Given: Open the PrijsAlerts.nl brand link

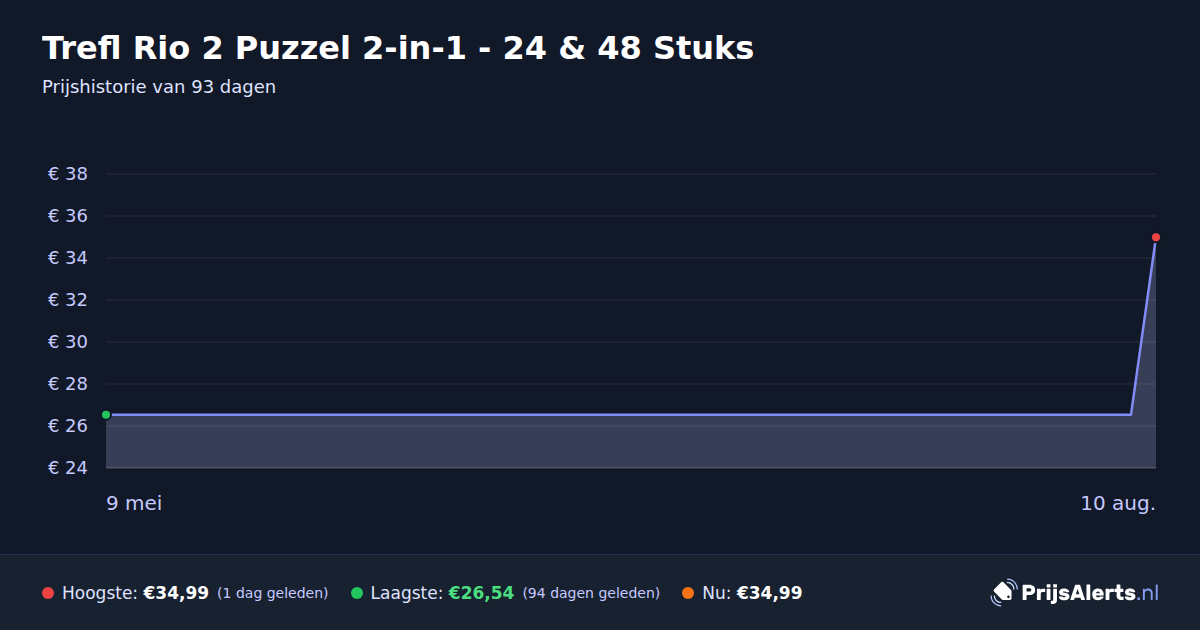Looking at the screenshot, I should [x=1075, y=592].
